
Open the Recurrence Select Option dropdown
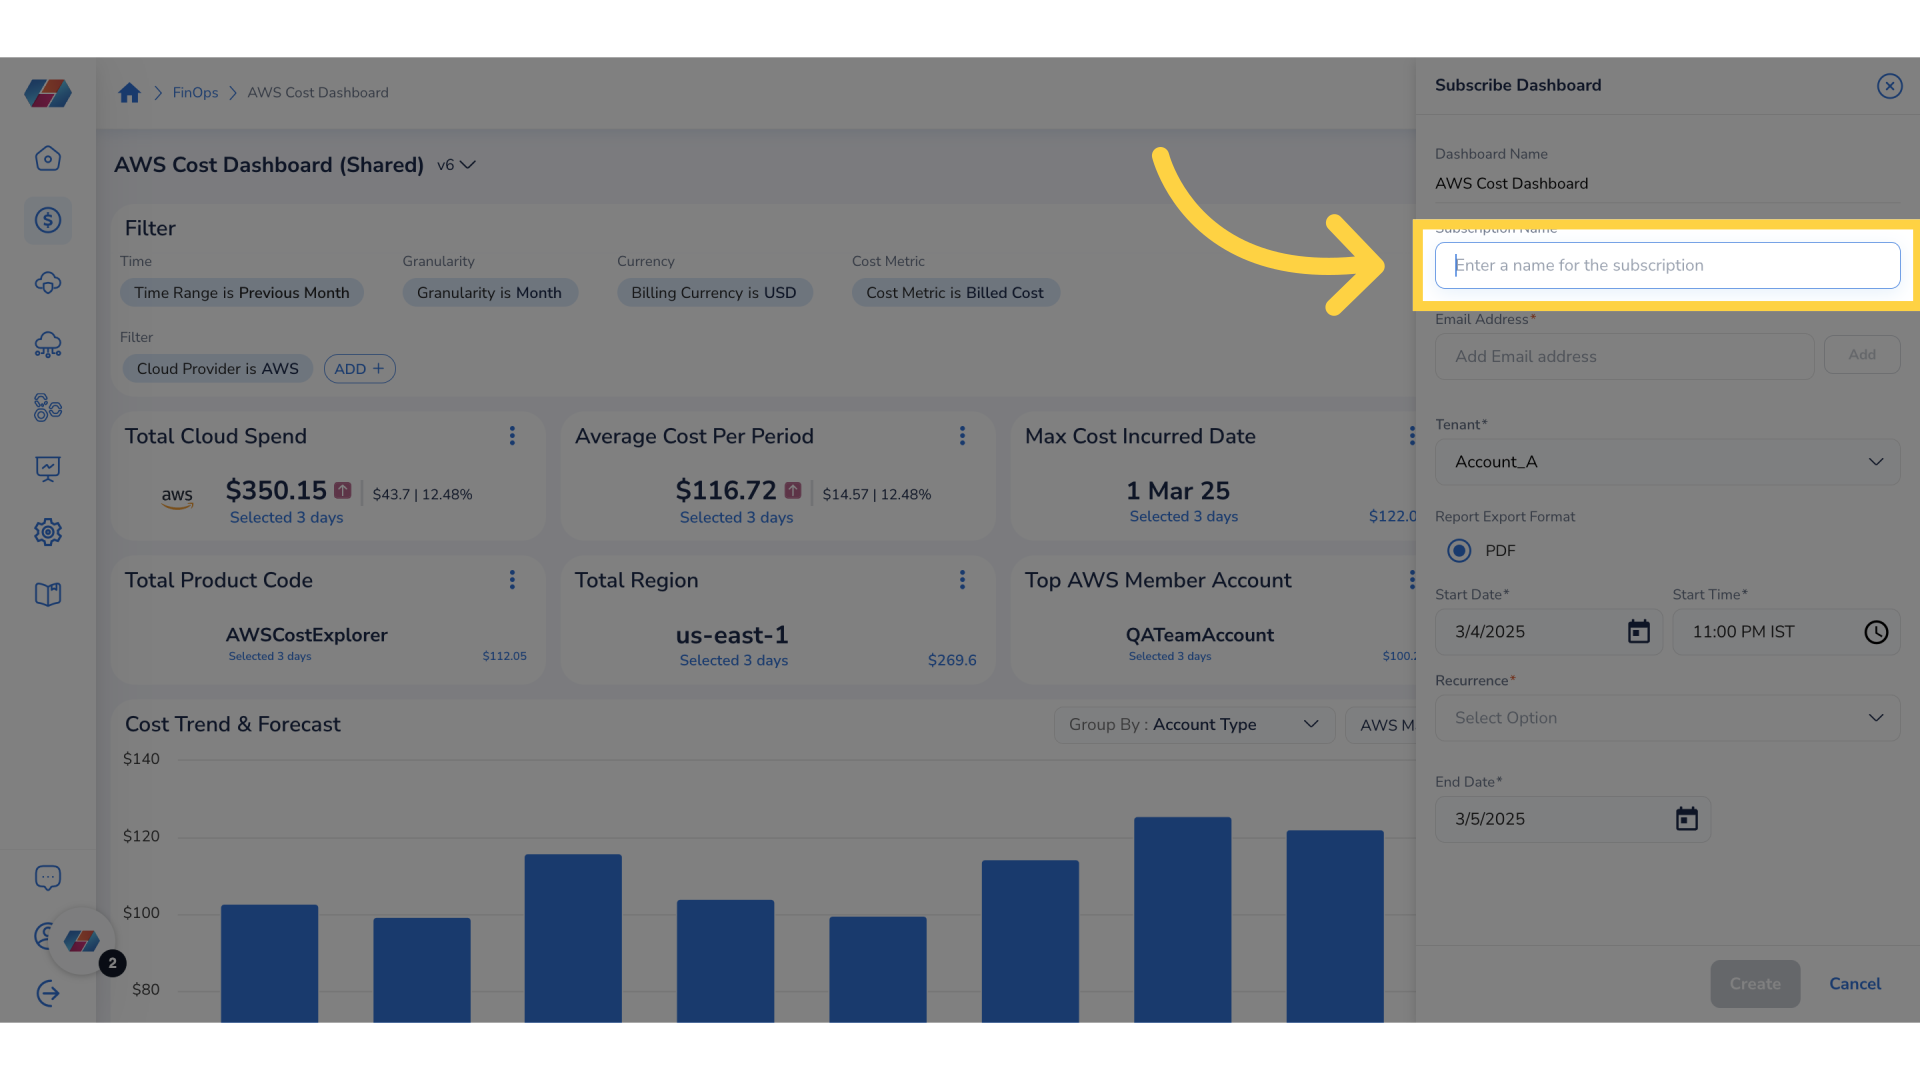click(1667, 718)
